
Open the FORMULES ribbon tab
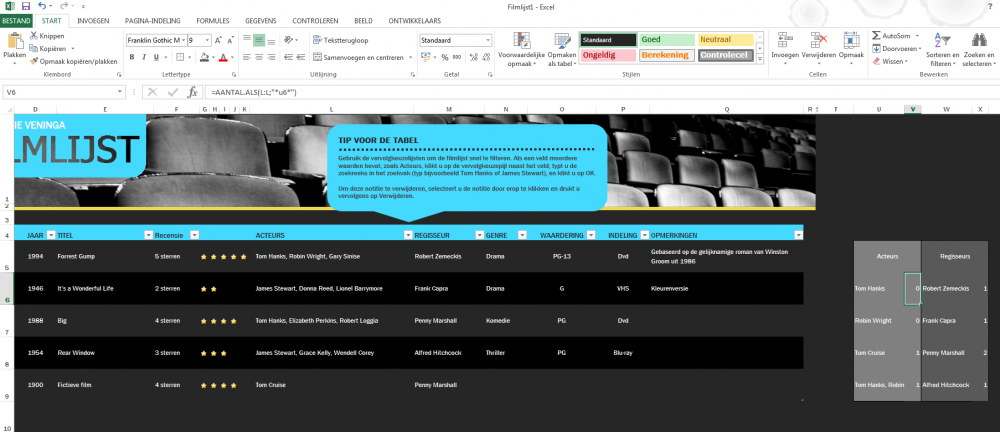point(213,20)
